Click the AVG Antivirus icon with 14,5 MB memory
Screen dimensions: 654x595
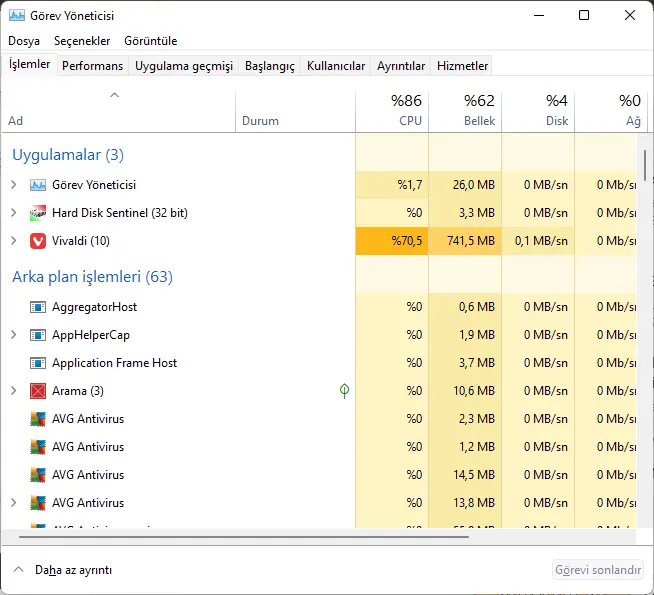tap(38, 474)
